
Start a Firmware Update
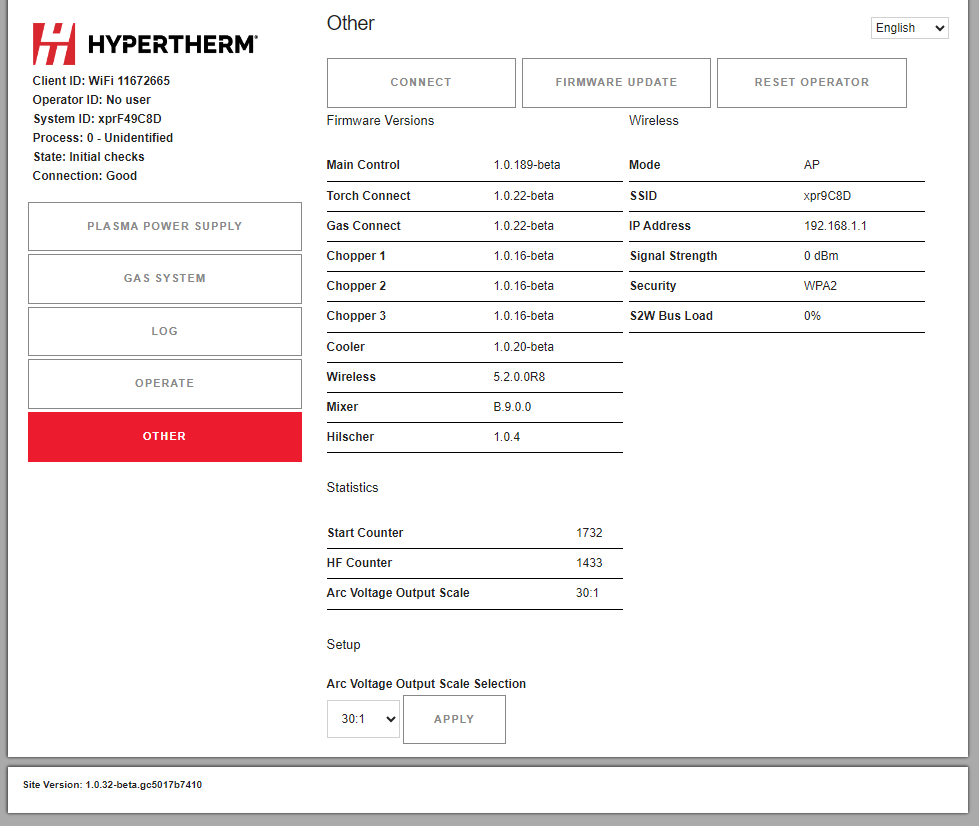click(x=616, y=82)
